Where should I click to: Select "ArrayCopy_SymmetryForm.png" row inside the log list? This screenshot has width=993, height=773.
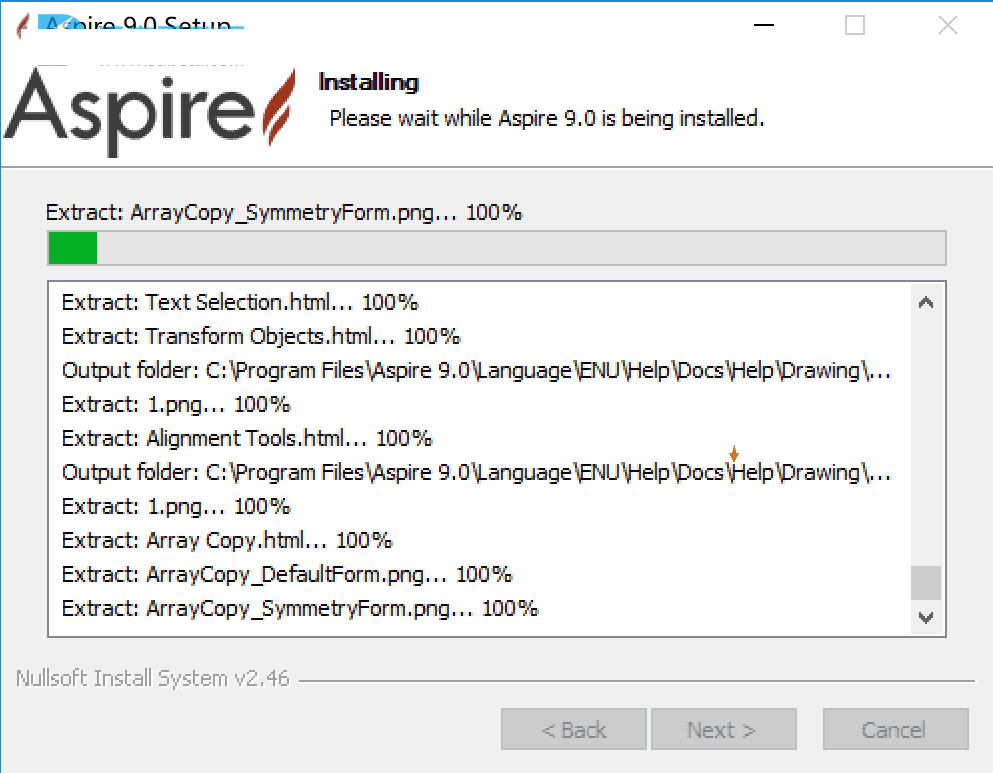tap(300, 608)
